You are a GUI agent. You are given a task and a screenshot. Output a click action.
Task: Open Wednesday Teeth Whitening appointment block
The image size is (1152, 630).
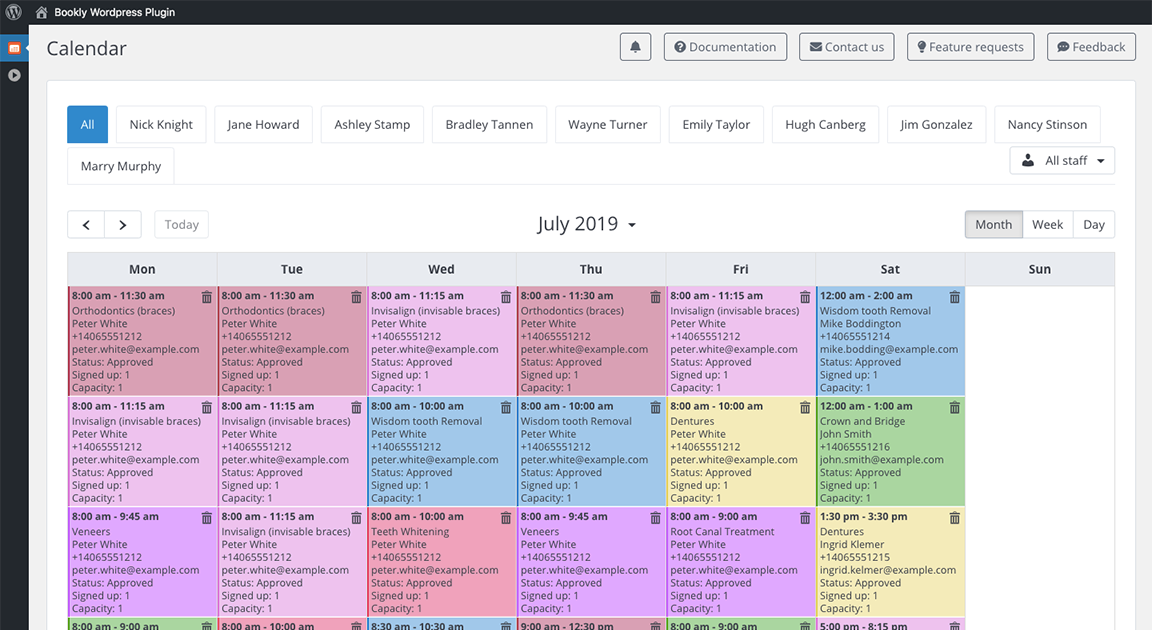(442, 562)
